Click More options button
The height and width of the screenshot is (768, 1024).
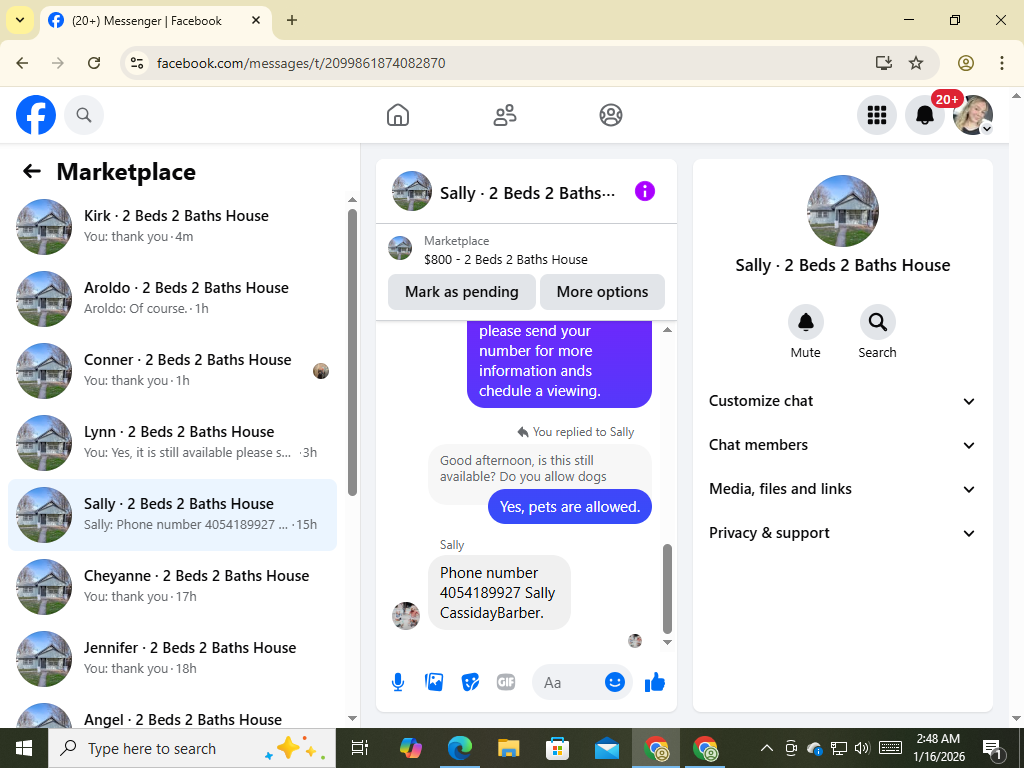tap(602, 292)
